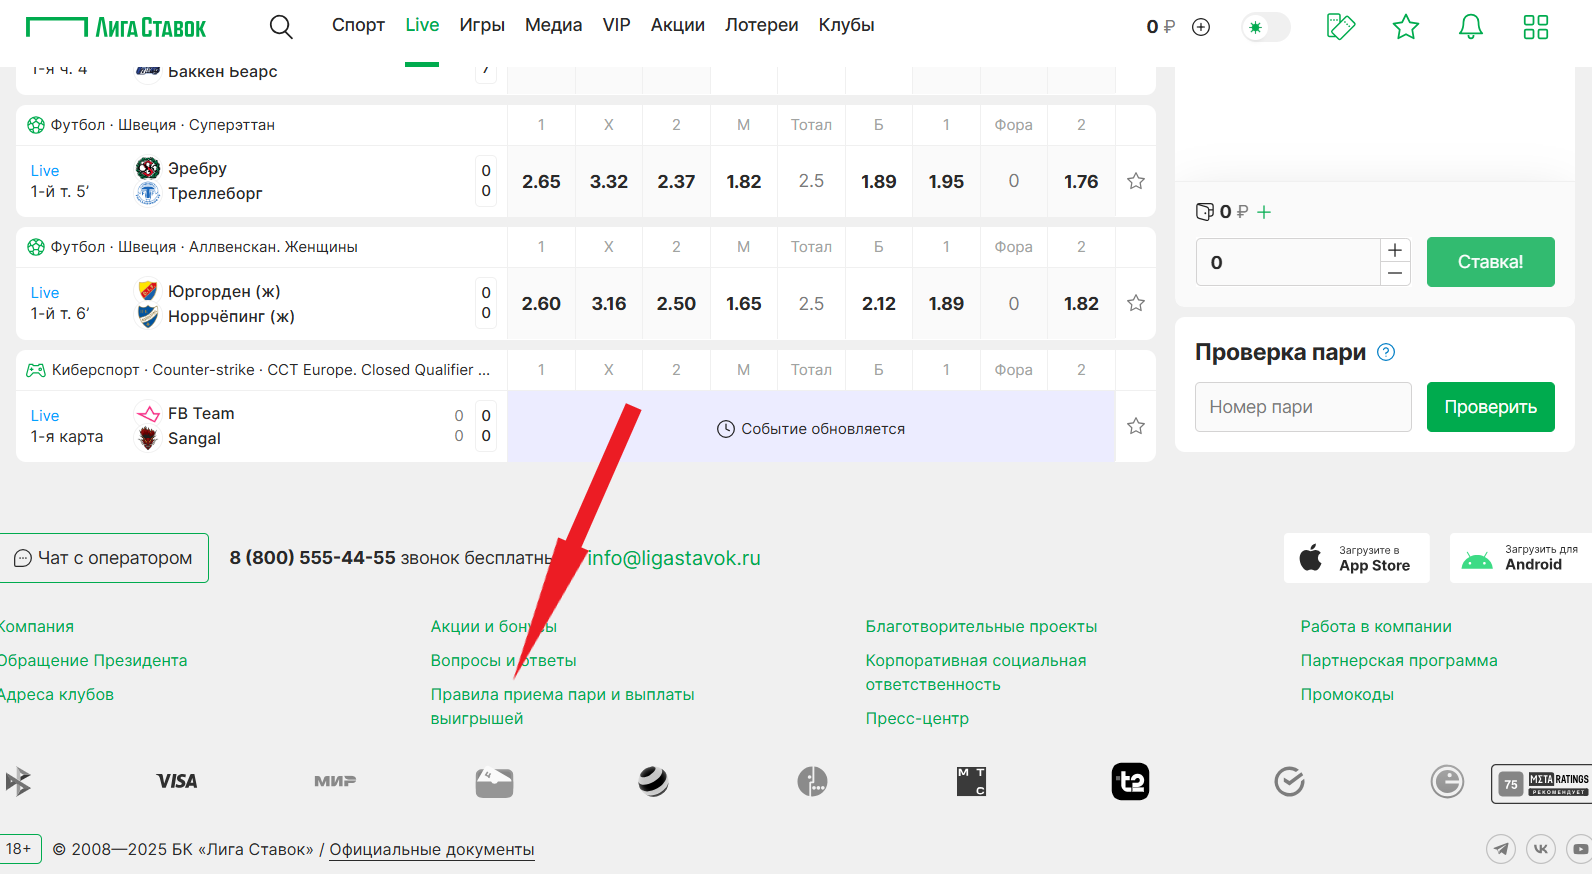Switch to the Спорт menu section
Image resolution: width=1592 pixels, height=874 pixels.
(358, 25)
